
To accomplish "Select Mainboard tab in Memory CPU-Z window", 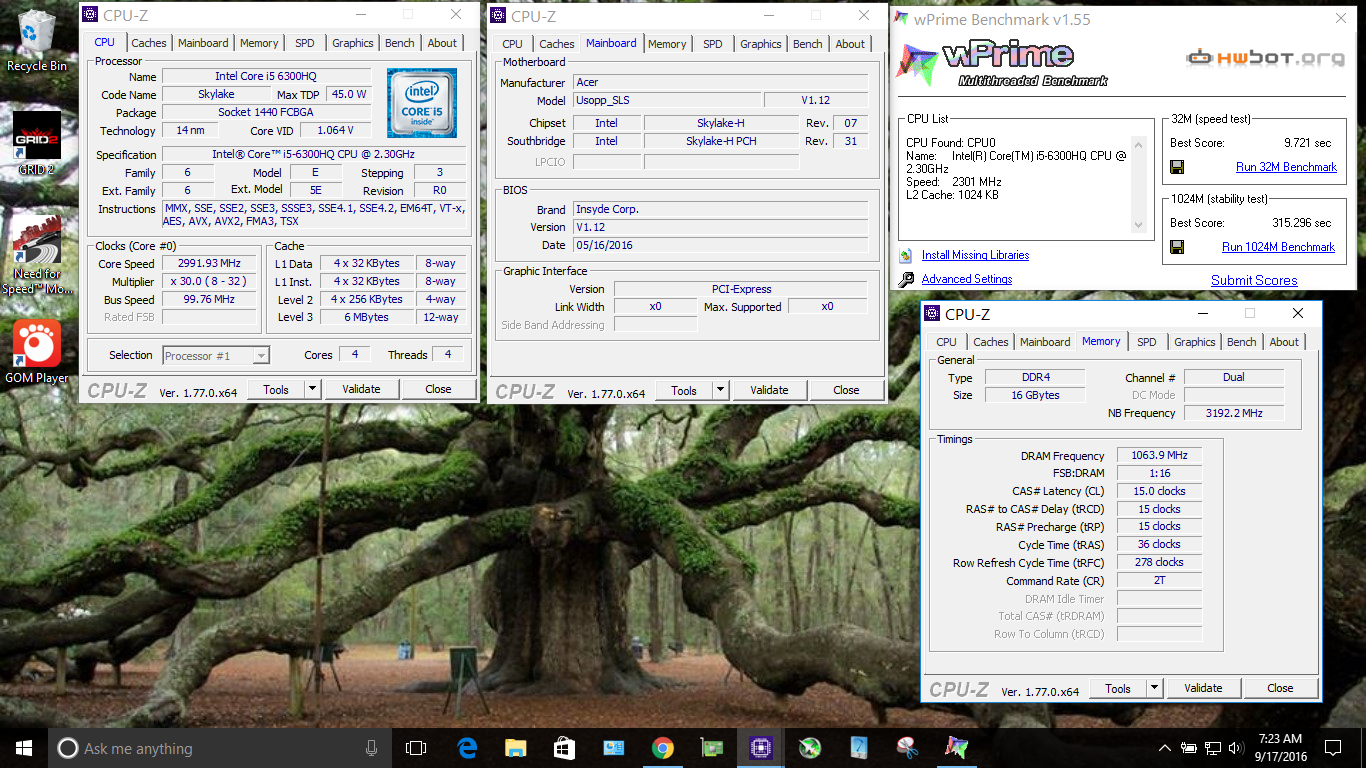I will pos(1045,342).
